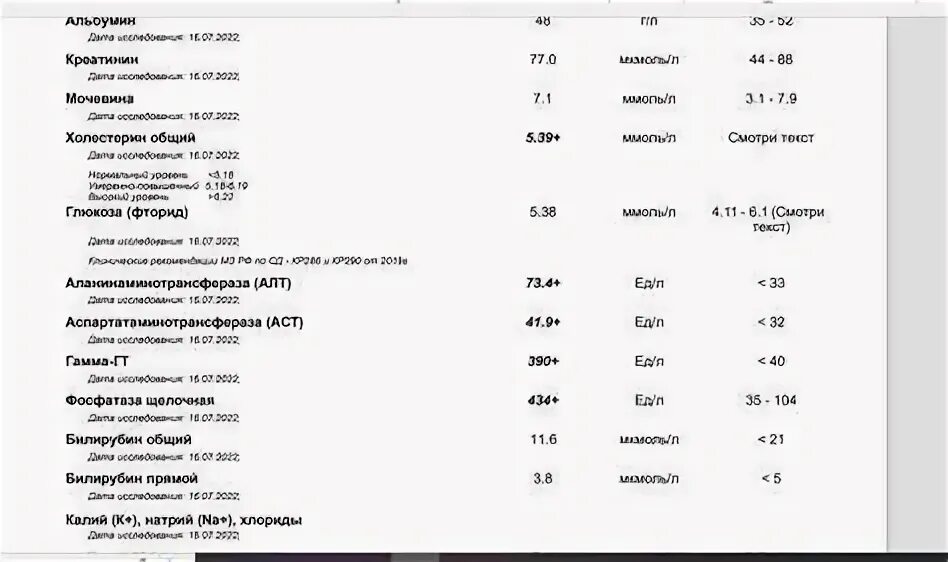Select alkaline phosphatase result 434+
The height and width of the screenshot is (562, 948).
pos(543,400)
